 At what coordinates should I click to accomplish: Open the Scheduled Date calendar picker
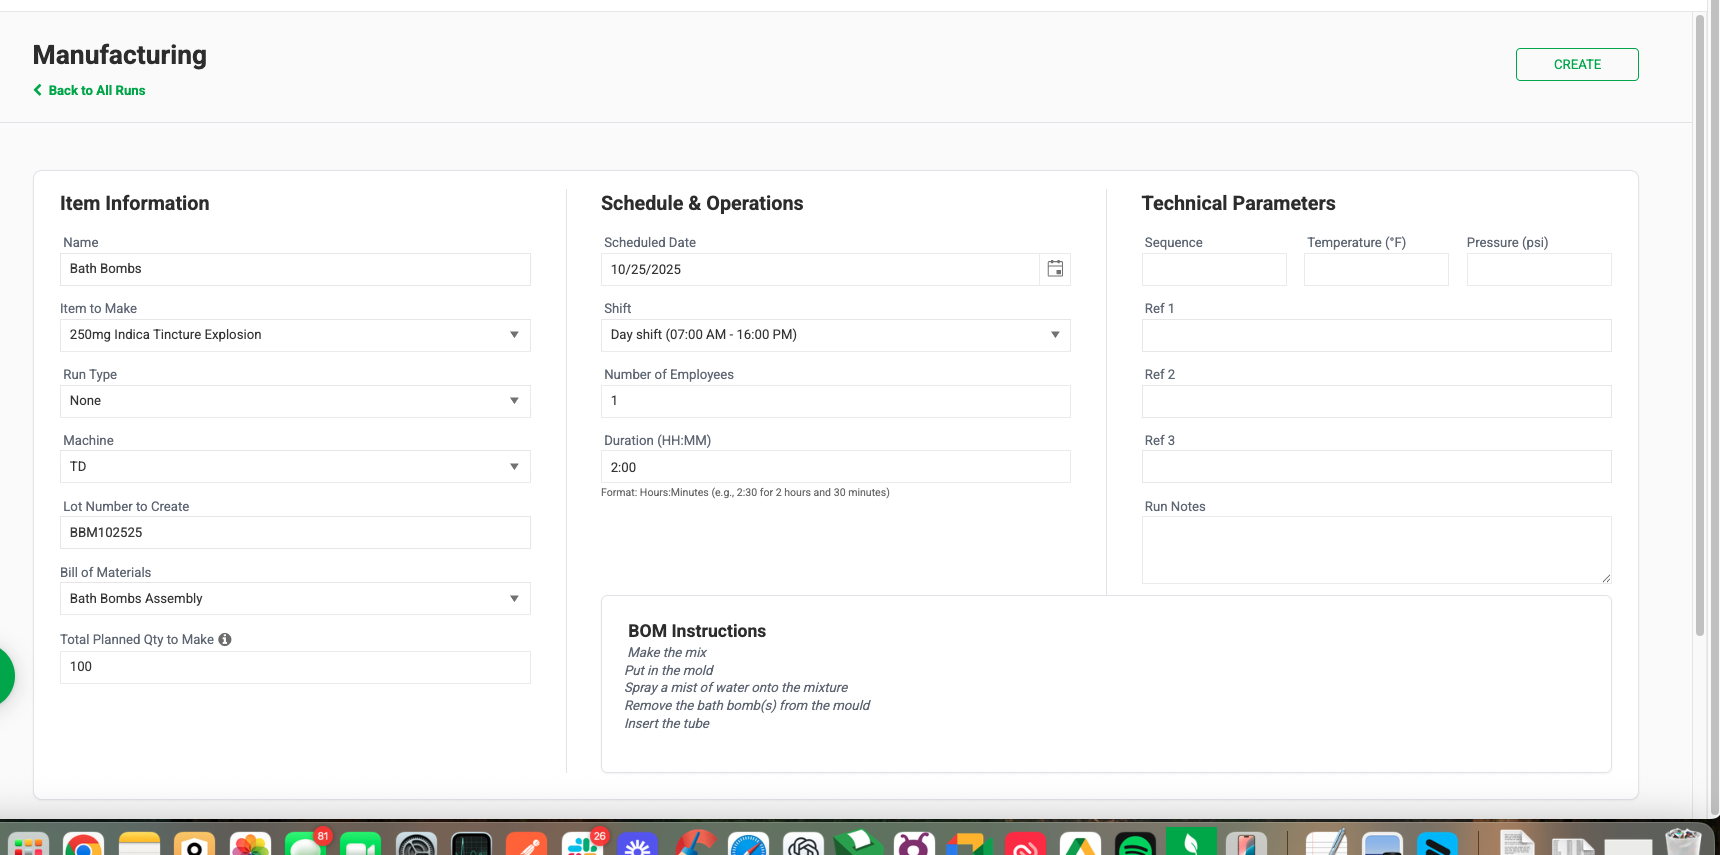pos(1055,269)
